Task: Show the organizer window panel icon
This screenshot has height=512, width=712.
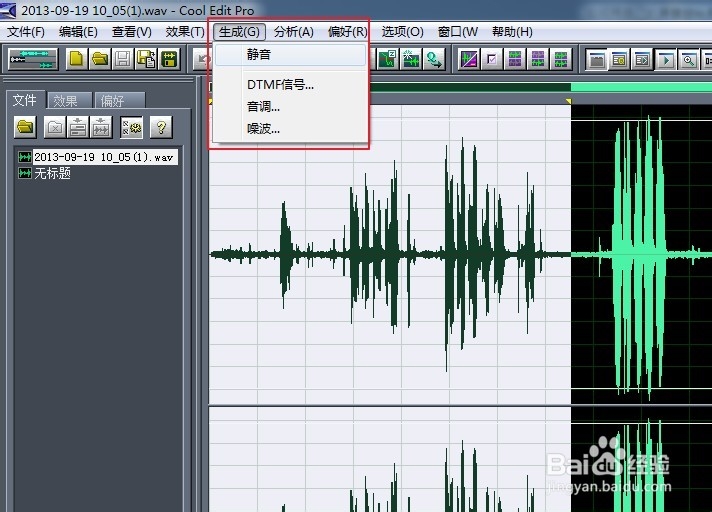Action: pyautogui.click(x=596, y=59)
